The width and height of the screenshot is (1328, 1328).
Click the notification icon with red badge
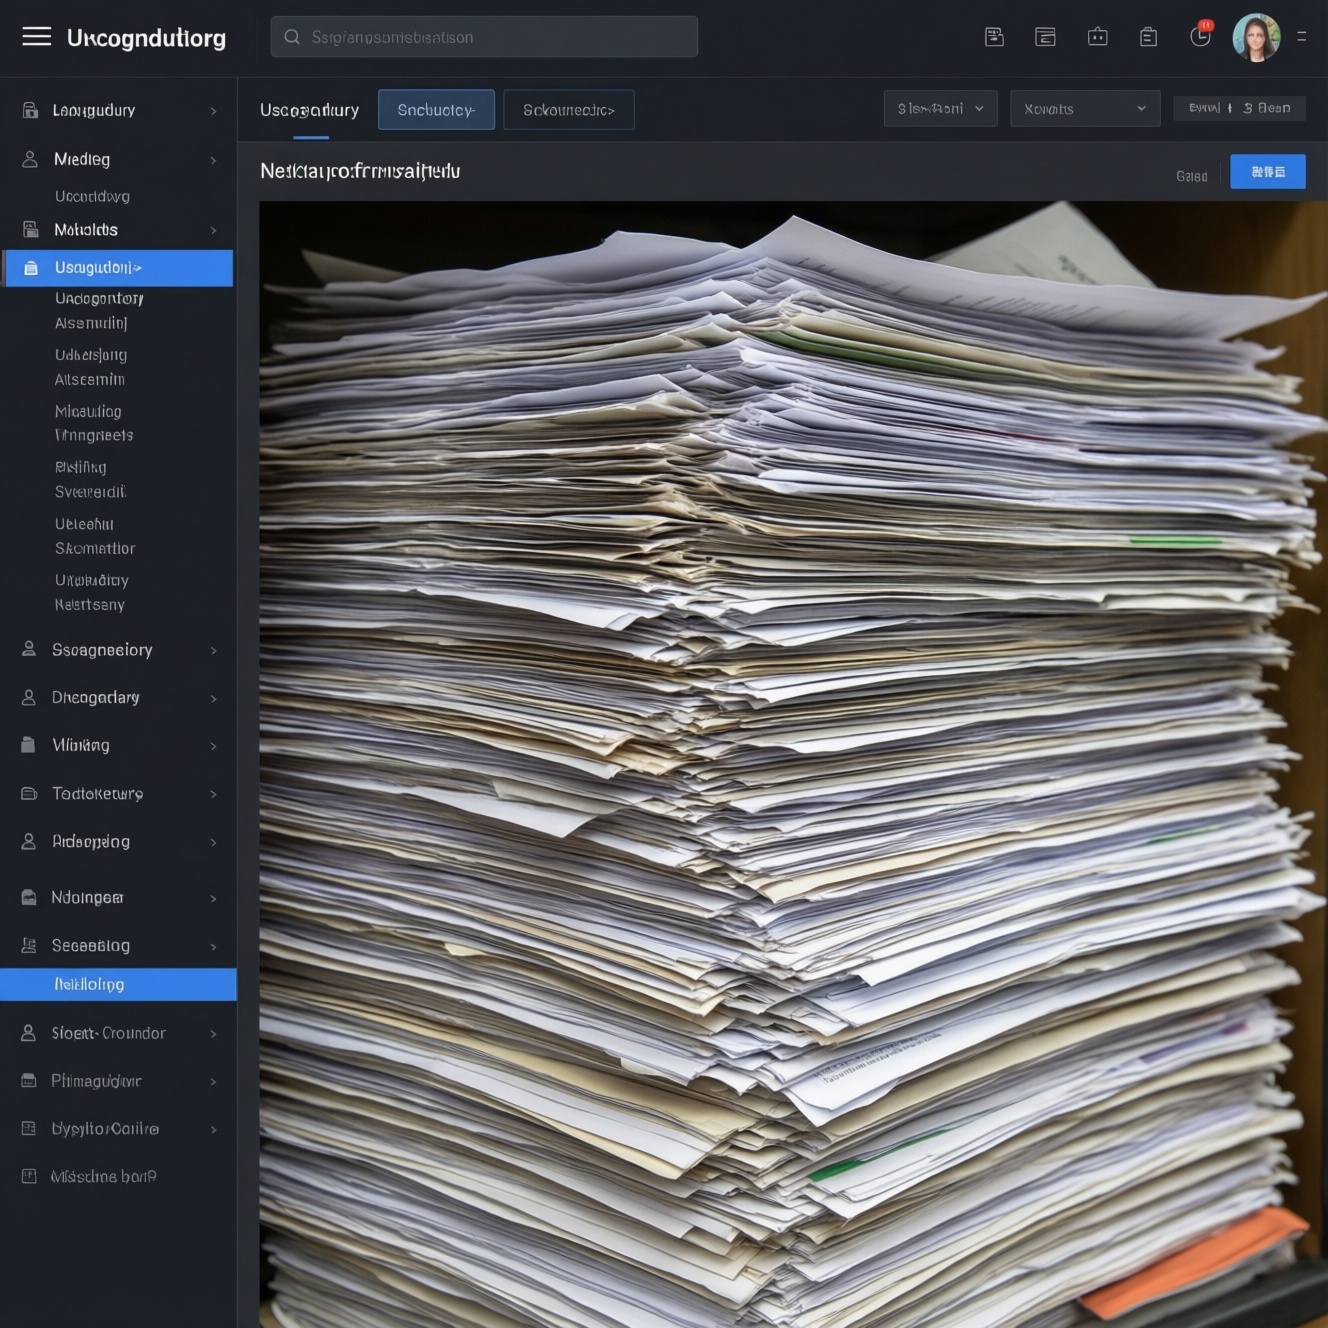pos(1200,36)
